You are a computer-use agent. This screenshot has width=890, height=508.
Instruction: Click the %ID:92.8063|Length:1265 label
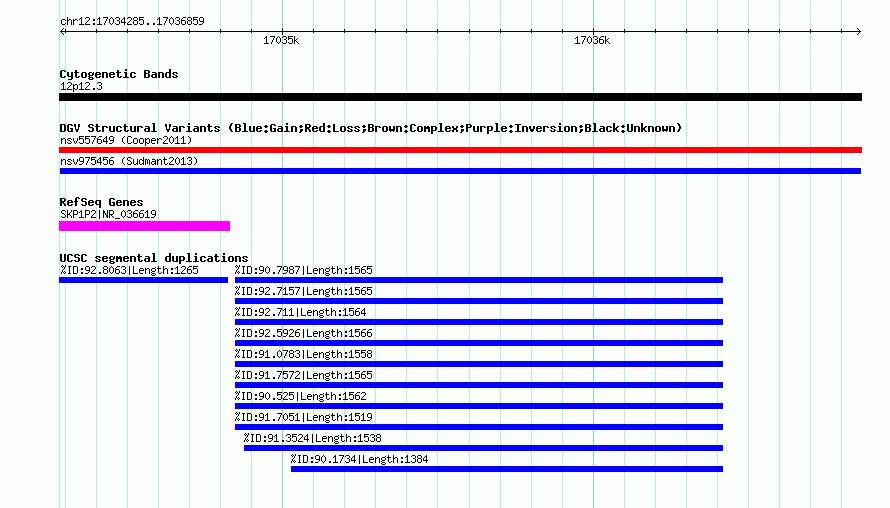[x=129, y=270]
